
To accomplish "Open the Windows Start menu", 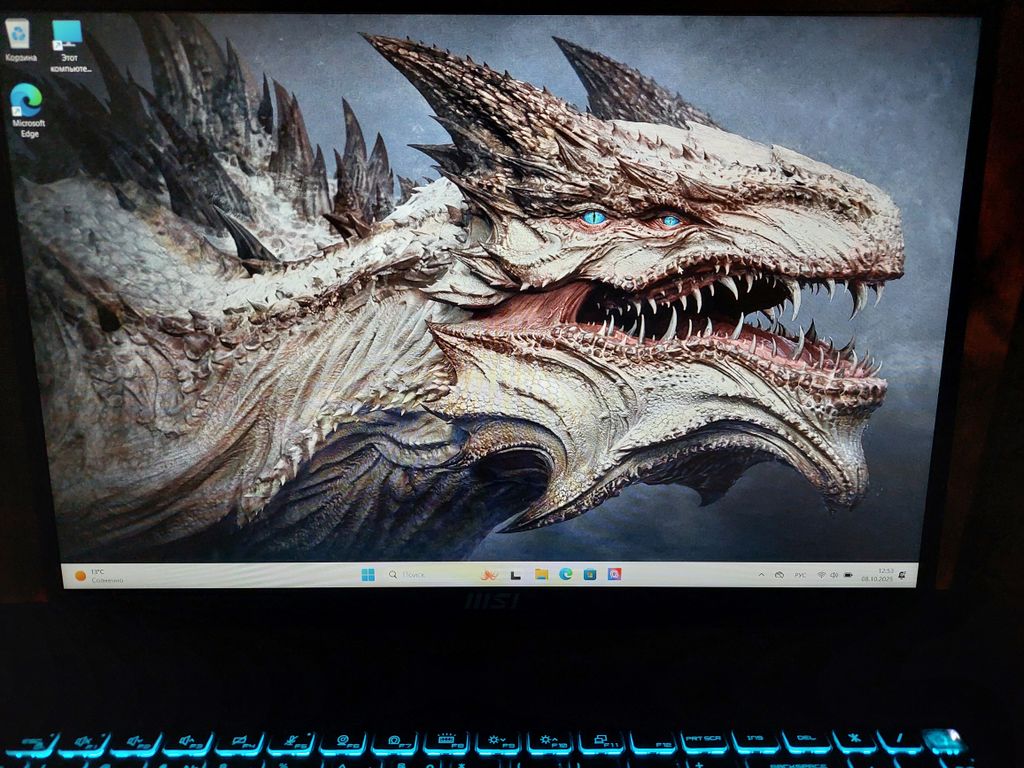I will (x=368, y=575).
